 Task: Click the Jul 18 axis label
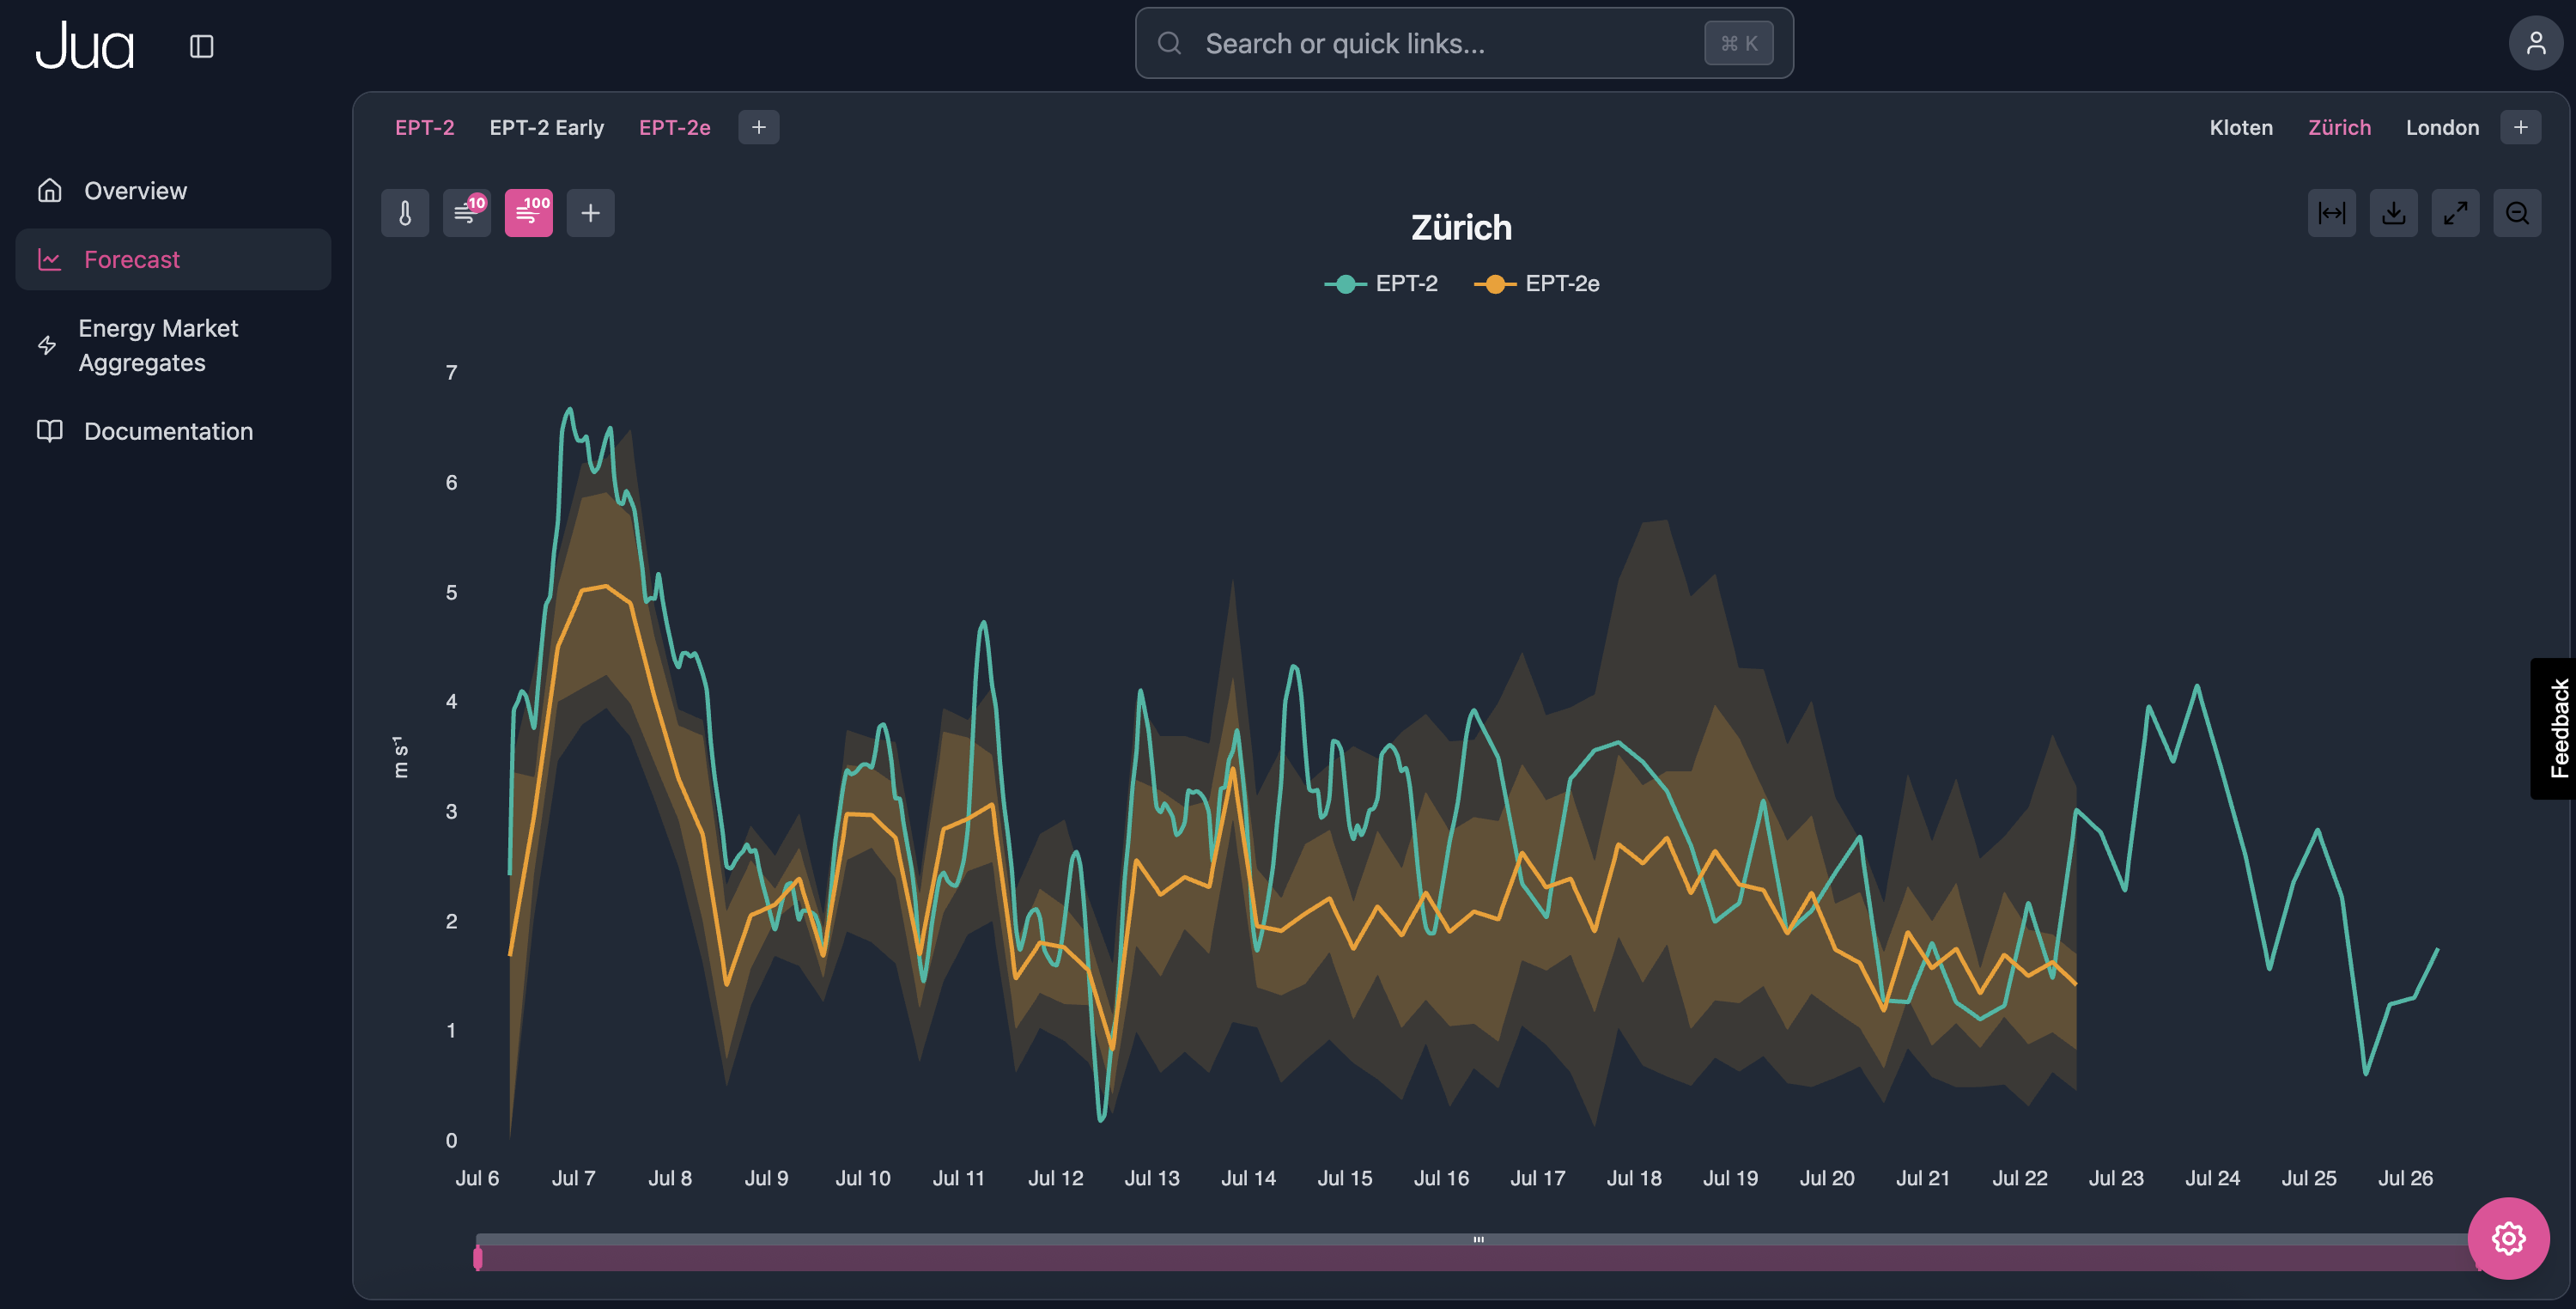click(1634, 1178)
